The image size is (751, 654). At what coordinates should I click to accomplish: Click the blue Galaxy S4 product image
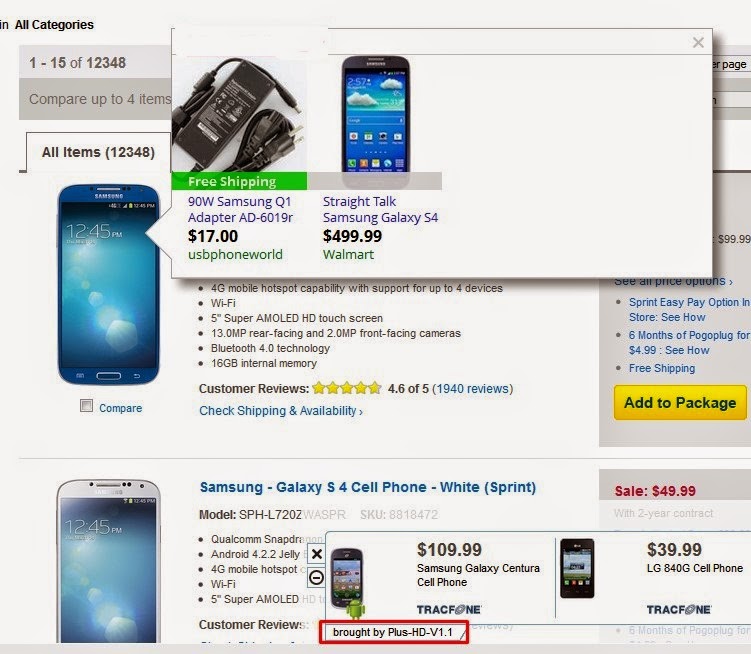(x=109, y=285)
